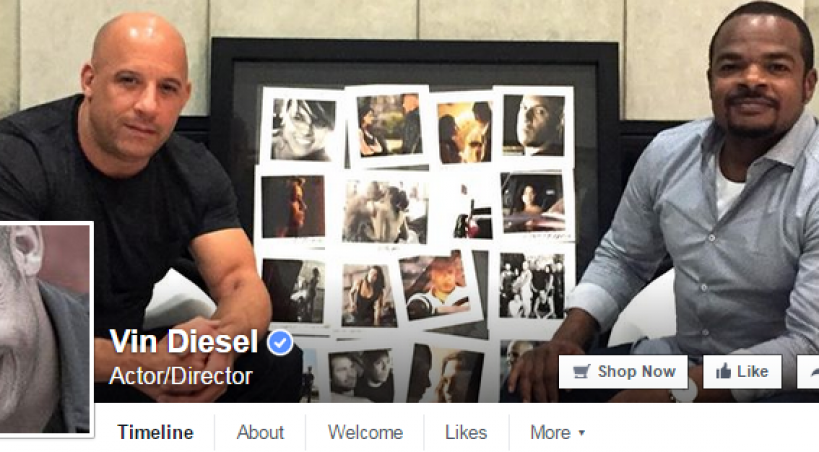Open the More dropdown arrow
This screenshot has height=452, width=819.
(582, 433)
